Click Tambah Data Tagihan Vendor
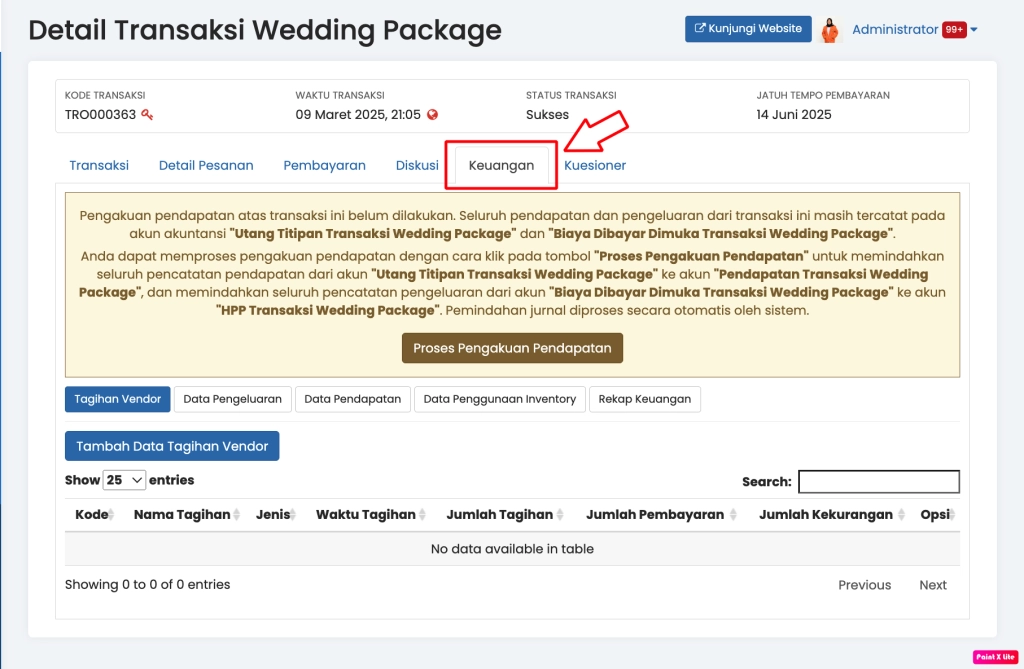This screenshot has width=1024, height=669. point(172,446)
